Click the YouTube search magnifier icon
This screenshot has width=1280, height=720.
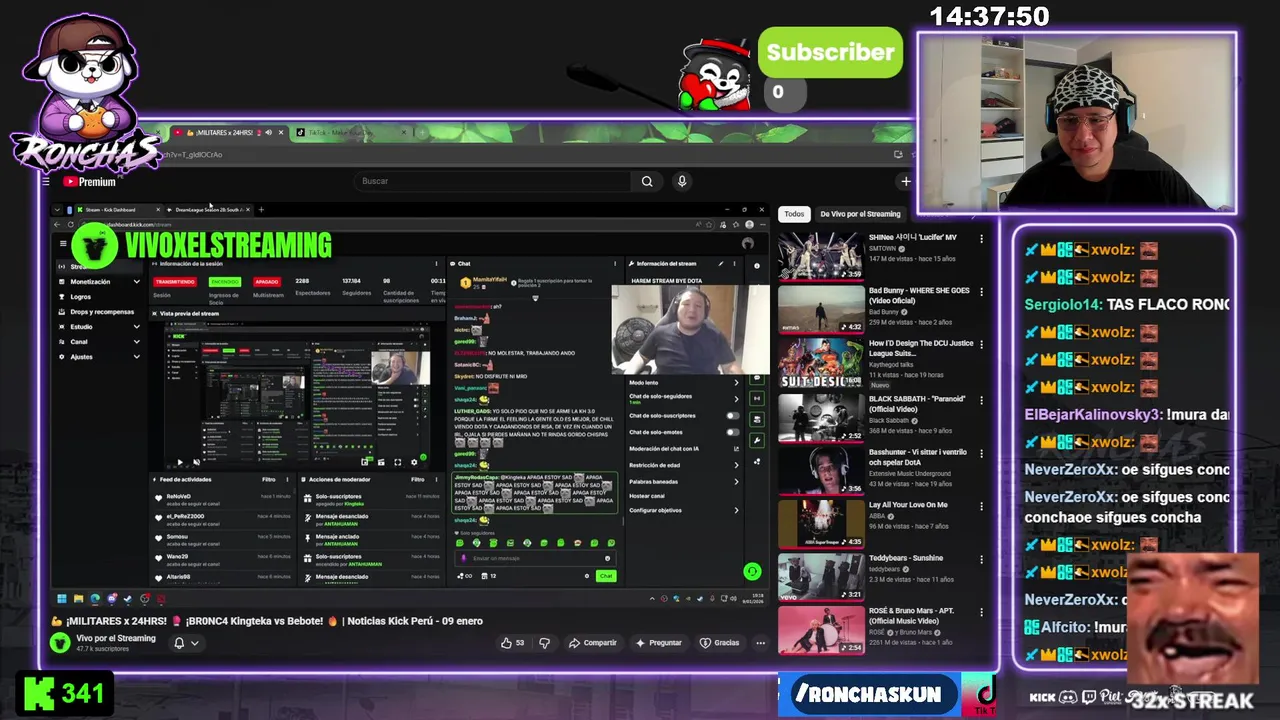(647, 181)
